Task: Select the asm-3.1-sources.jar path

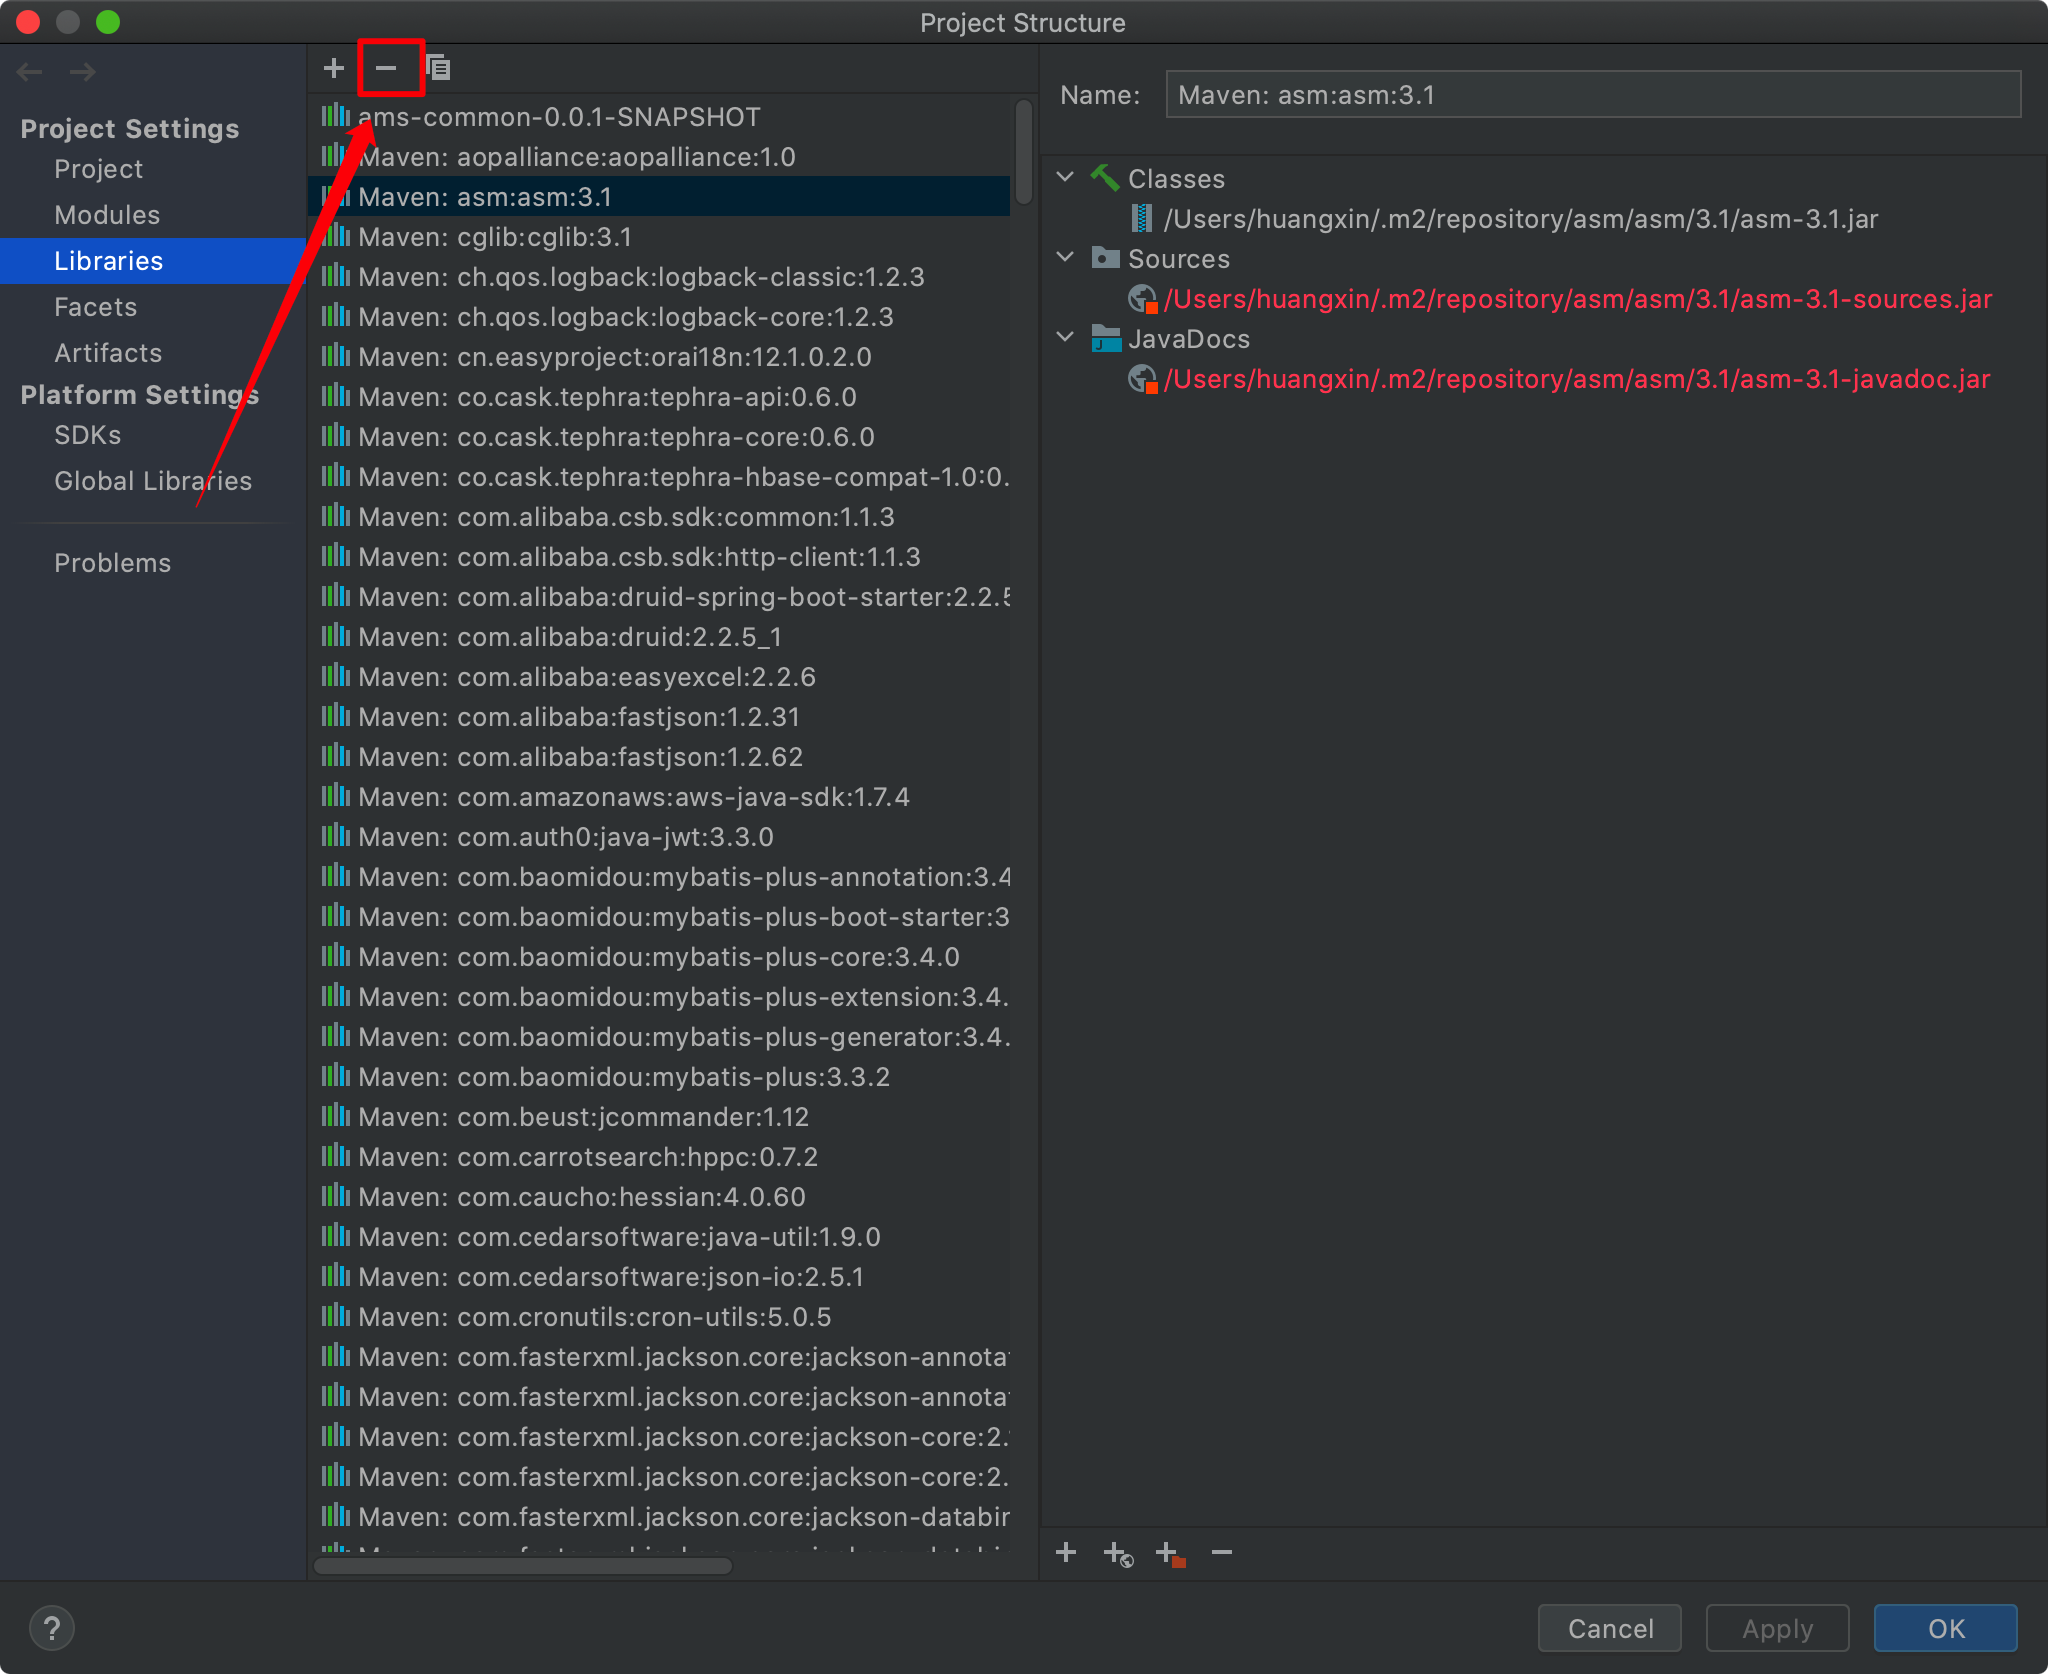Action: [1578, 298]
